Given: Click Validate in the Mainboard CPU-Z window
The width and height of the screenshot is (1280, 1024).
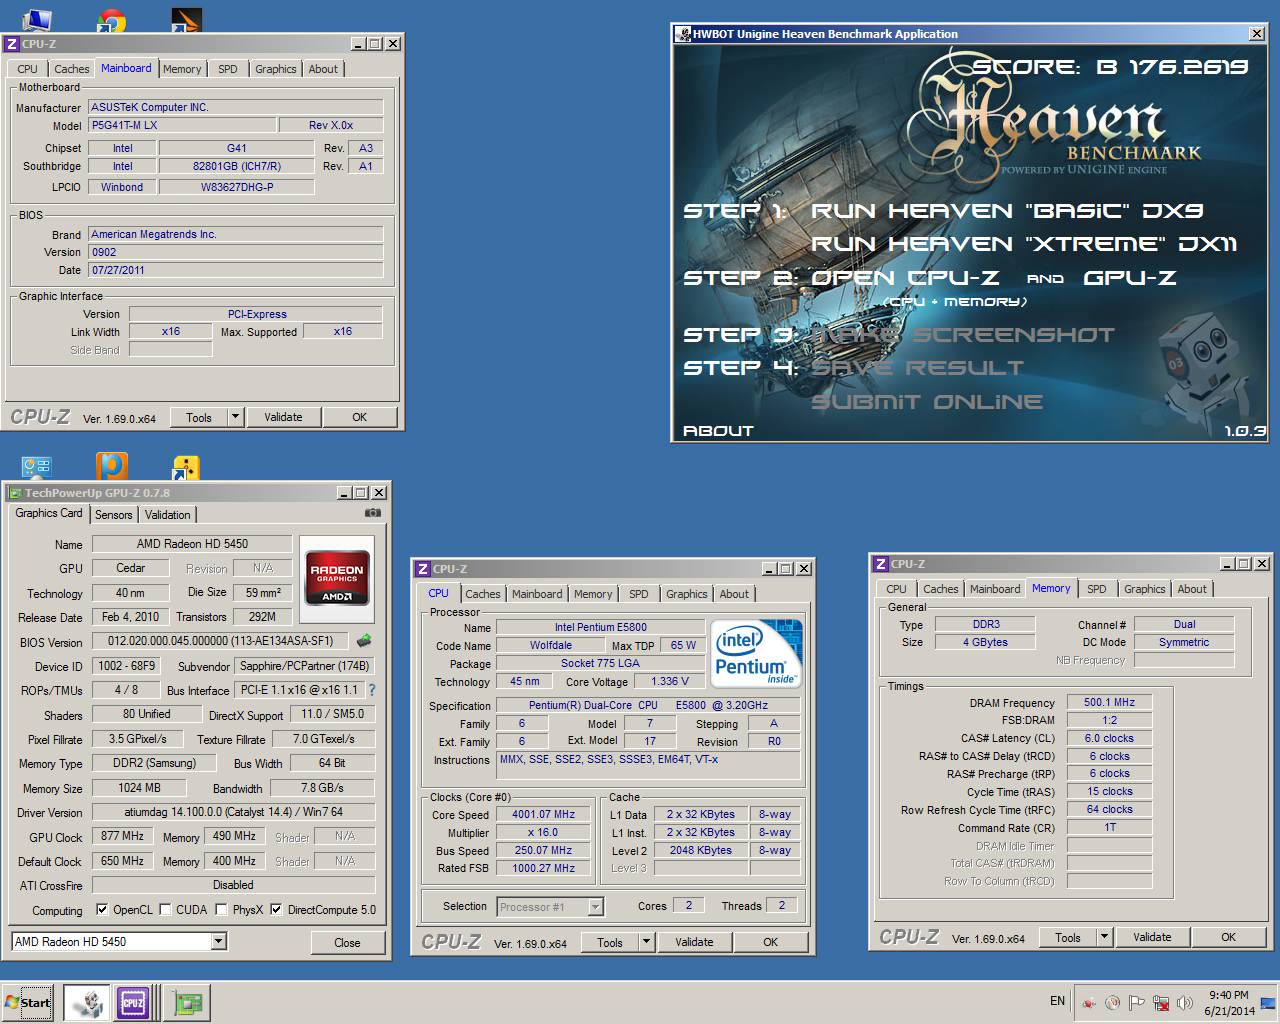Looking at the screenshot, I should 283,417.
